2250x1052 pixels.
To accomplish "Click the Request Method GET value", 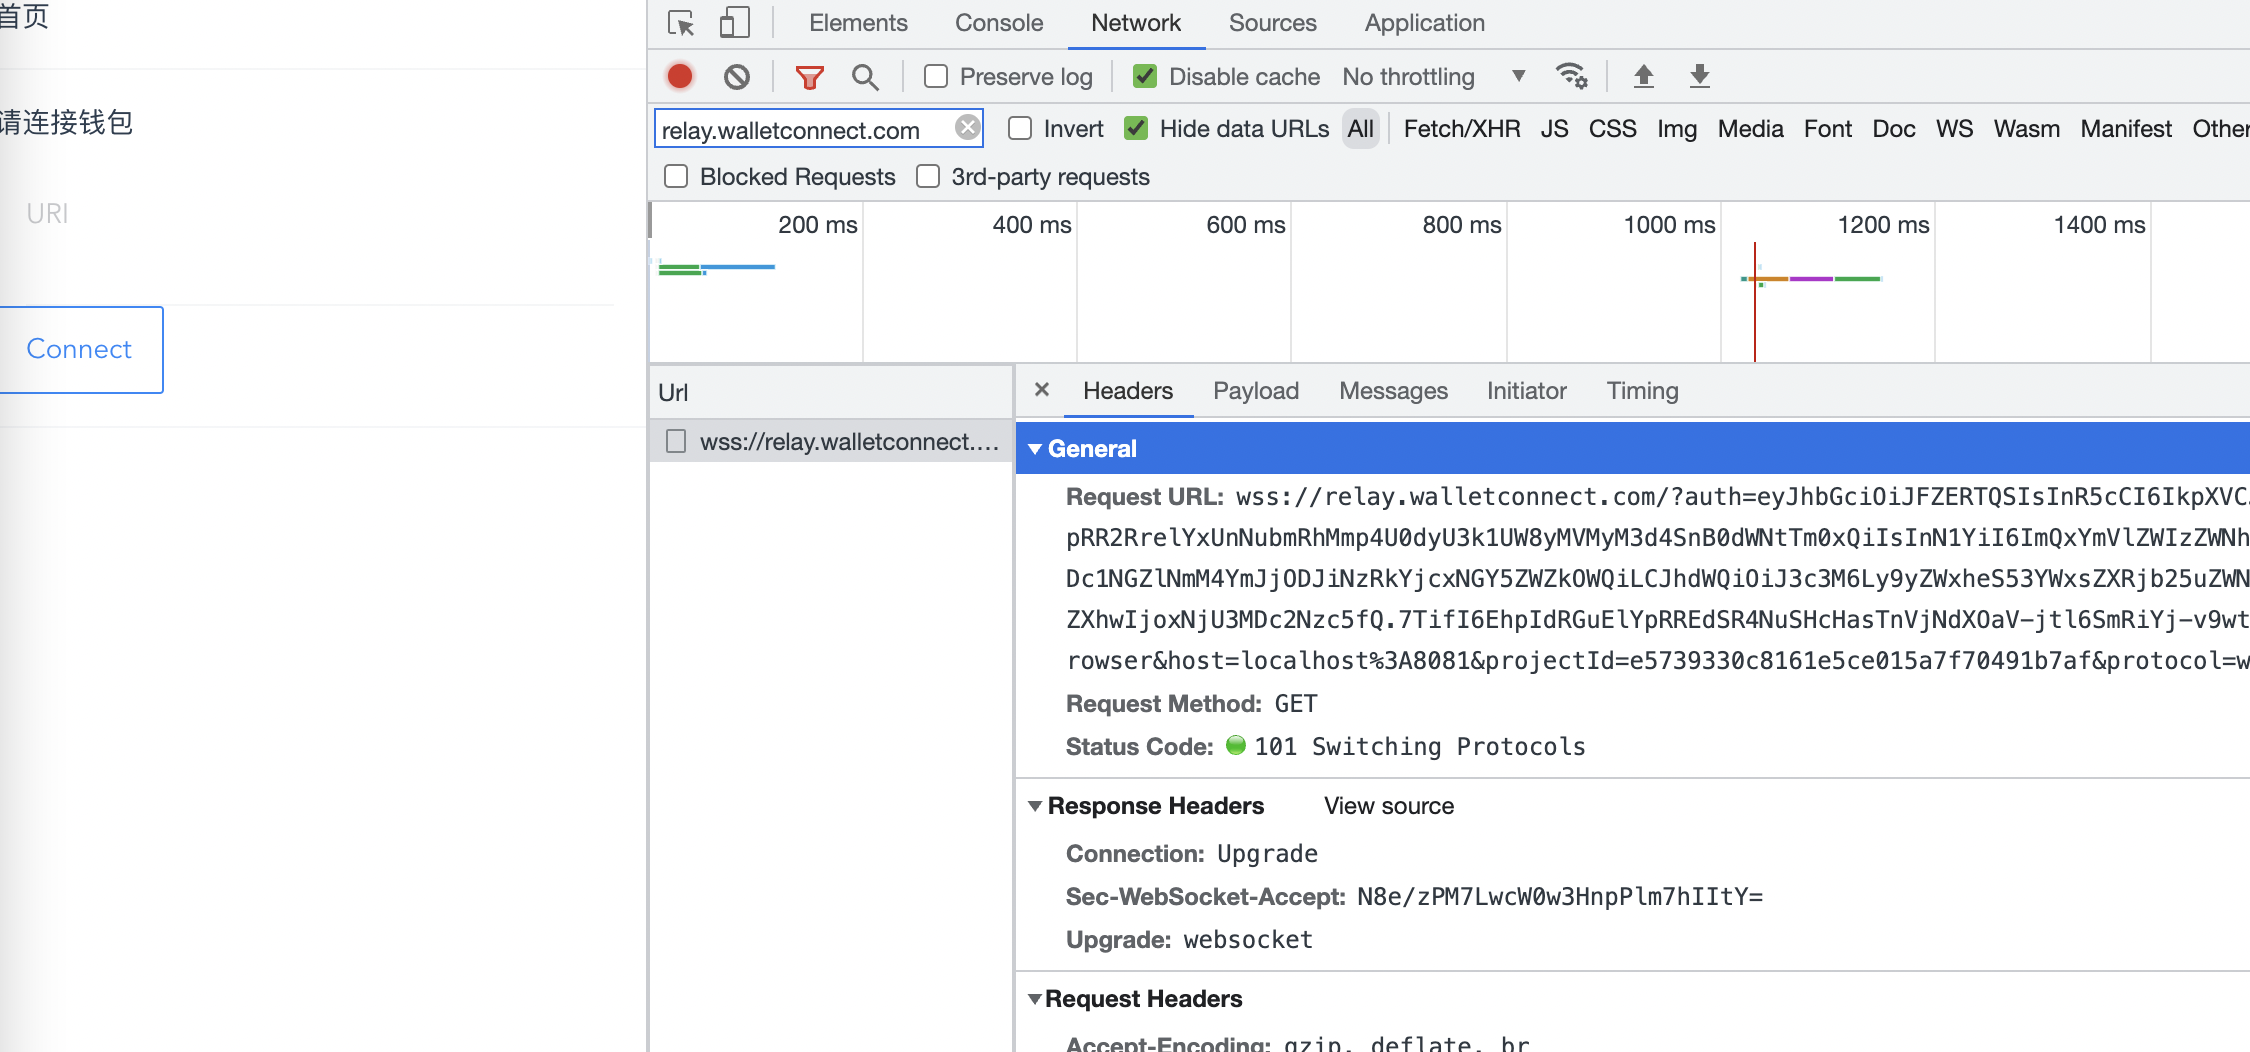I will 1295,704.
